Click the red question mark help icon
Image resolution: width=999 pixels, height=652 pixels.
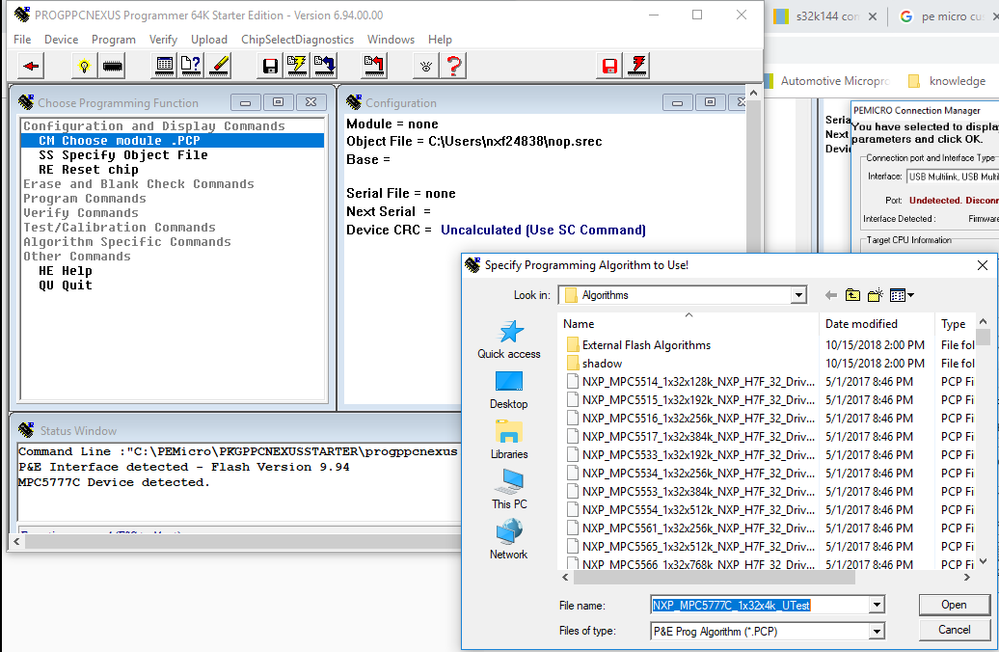454,66
